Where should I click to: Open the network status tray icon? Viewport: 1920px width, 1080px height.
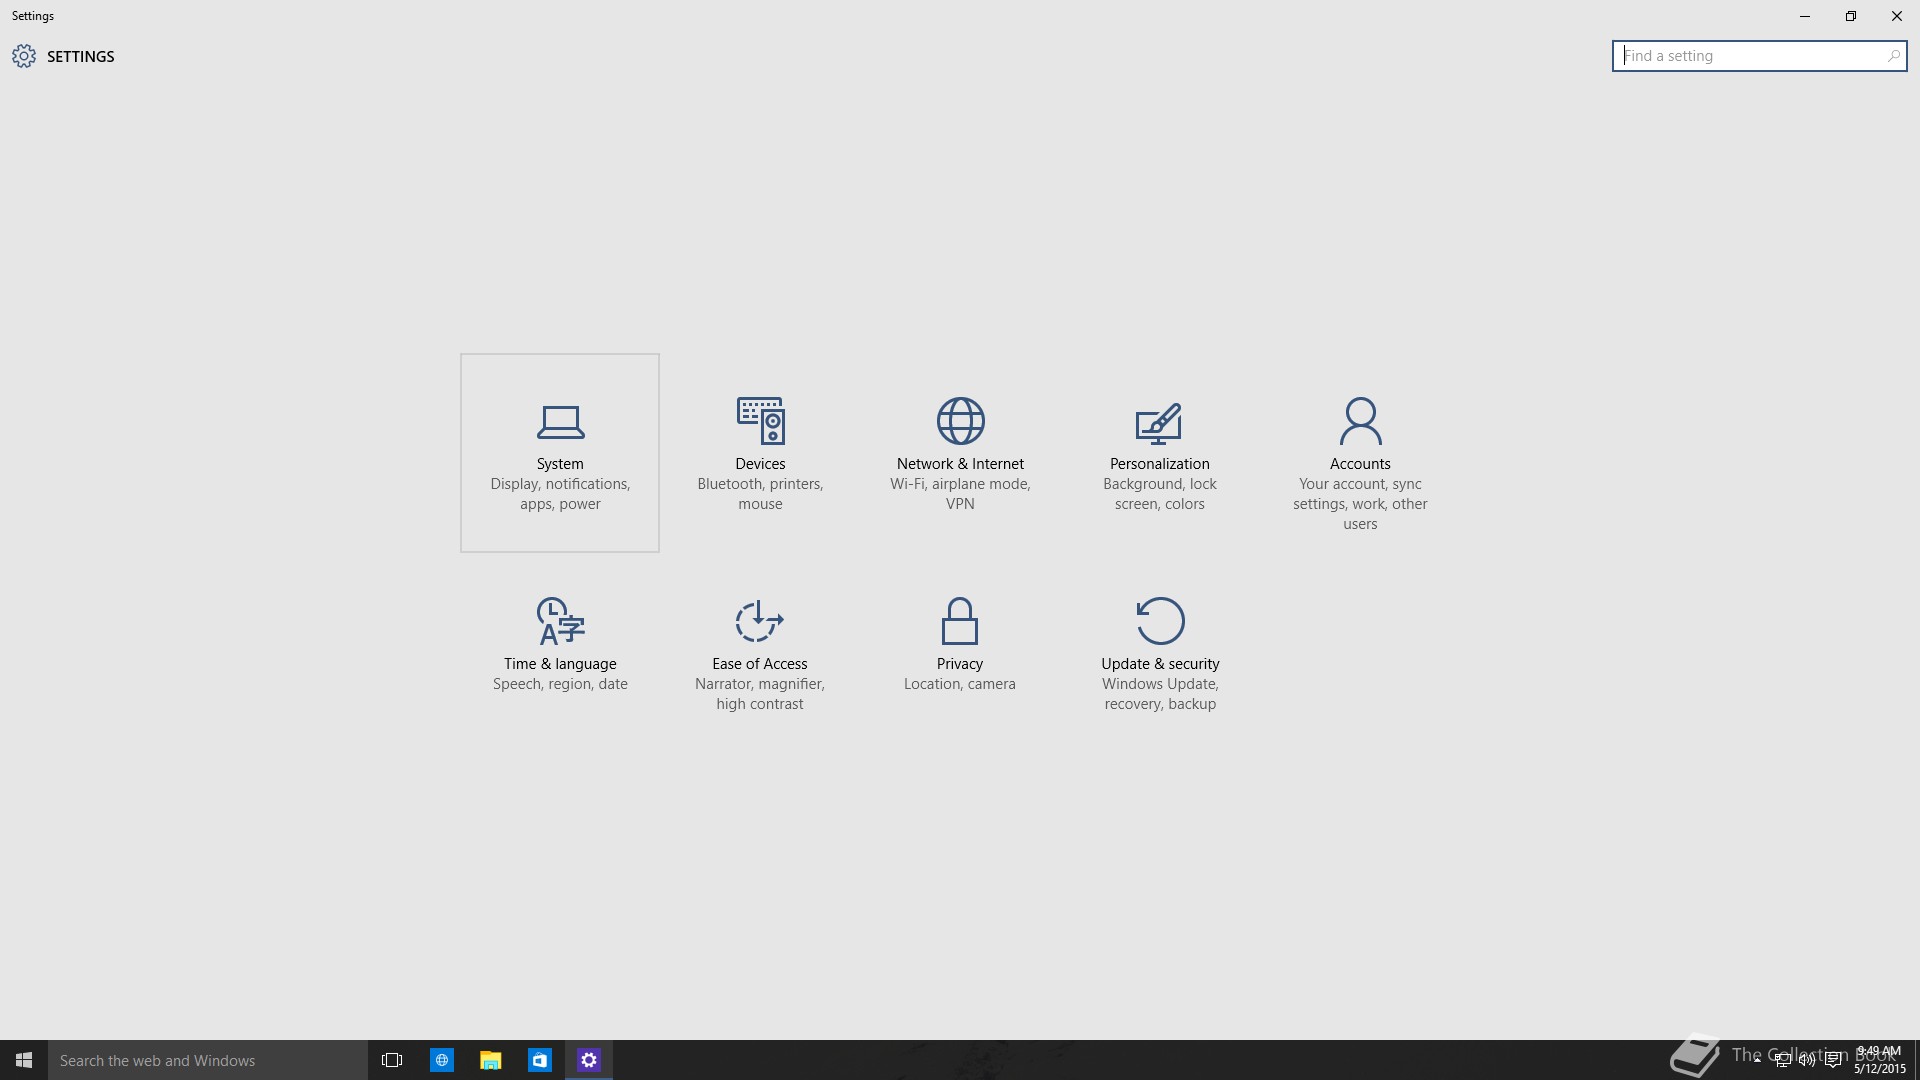1782,1060
